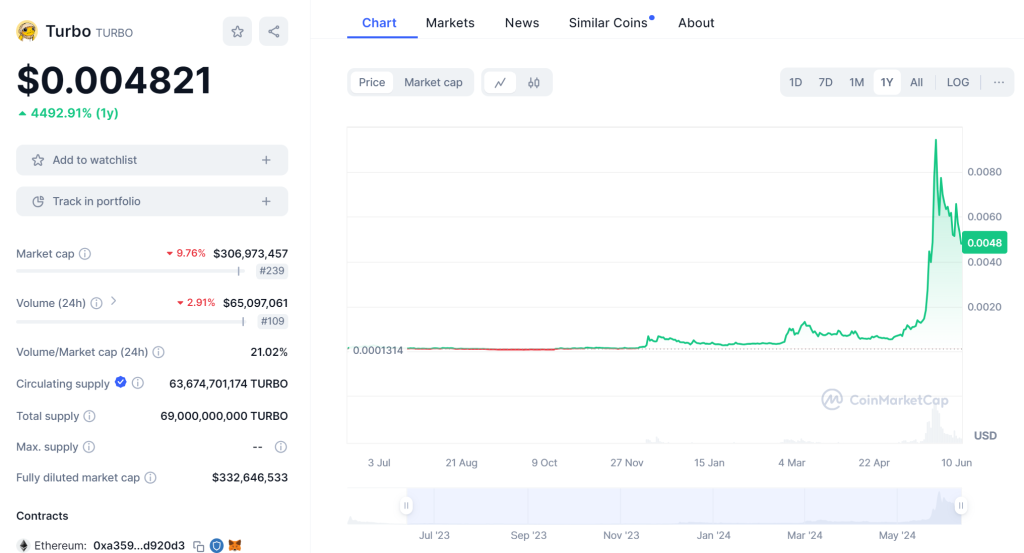Click right handle of chart range slider
Image resolution: width=1024 pixels, height=553 pixels.
[x=961, y=505]
